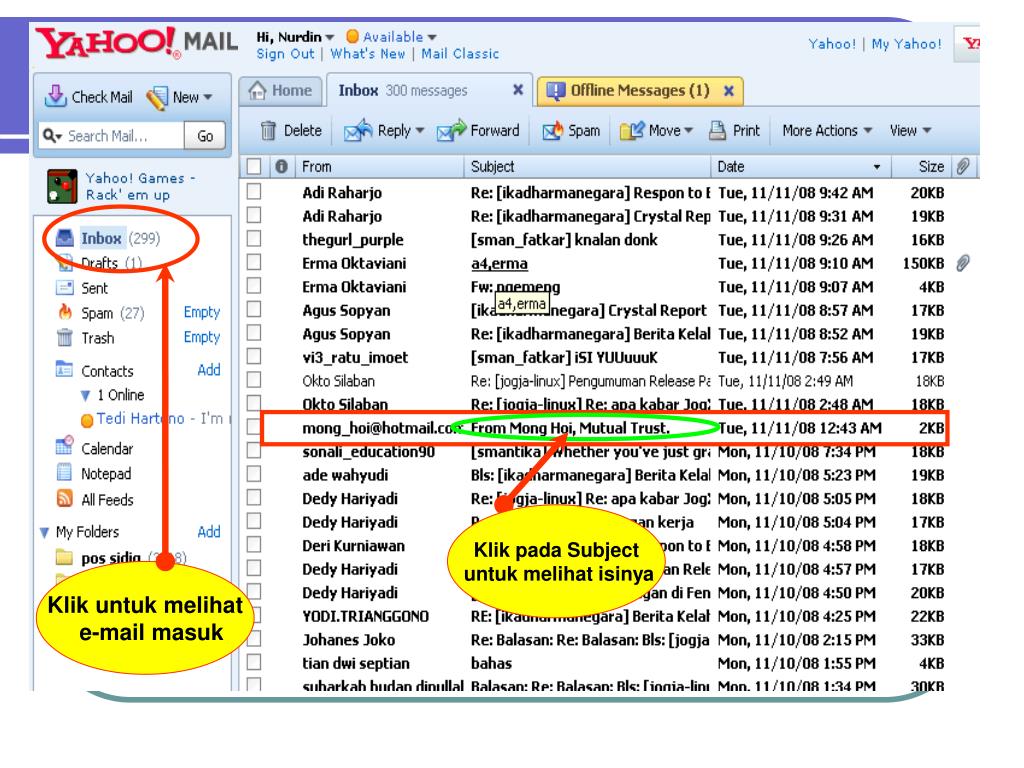This screenshot has height=768, width=1024.
Task: Open the a4,erma subject message
Action: pyautogui.click(x=499, y=263)
